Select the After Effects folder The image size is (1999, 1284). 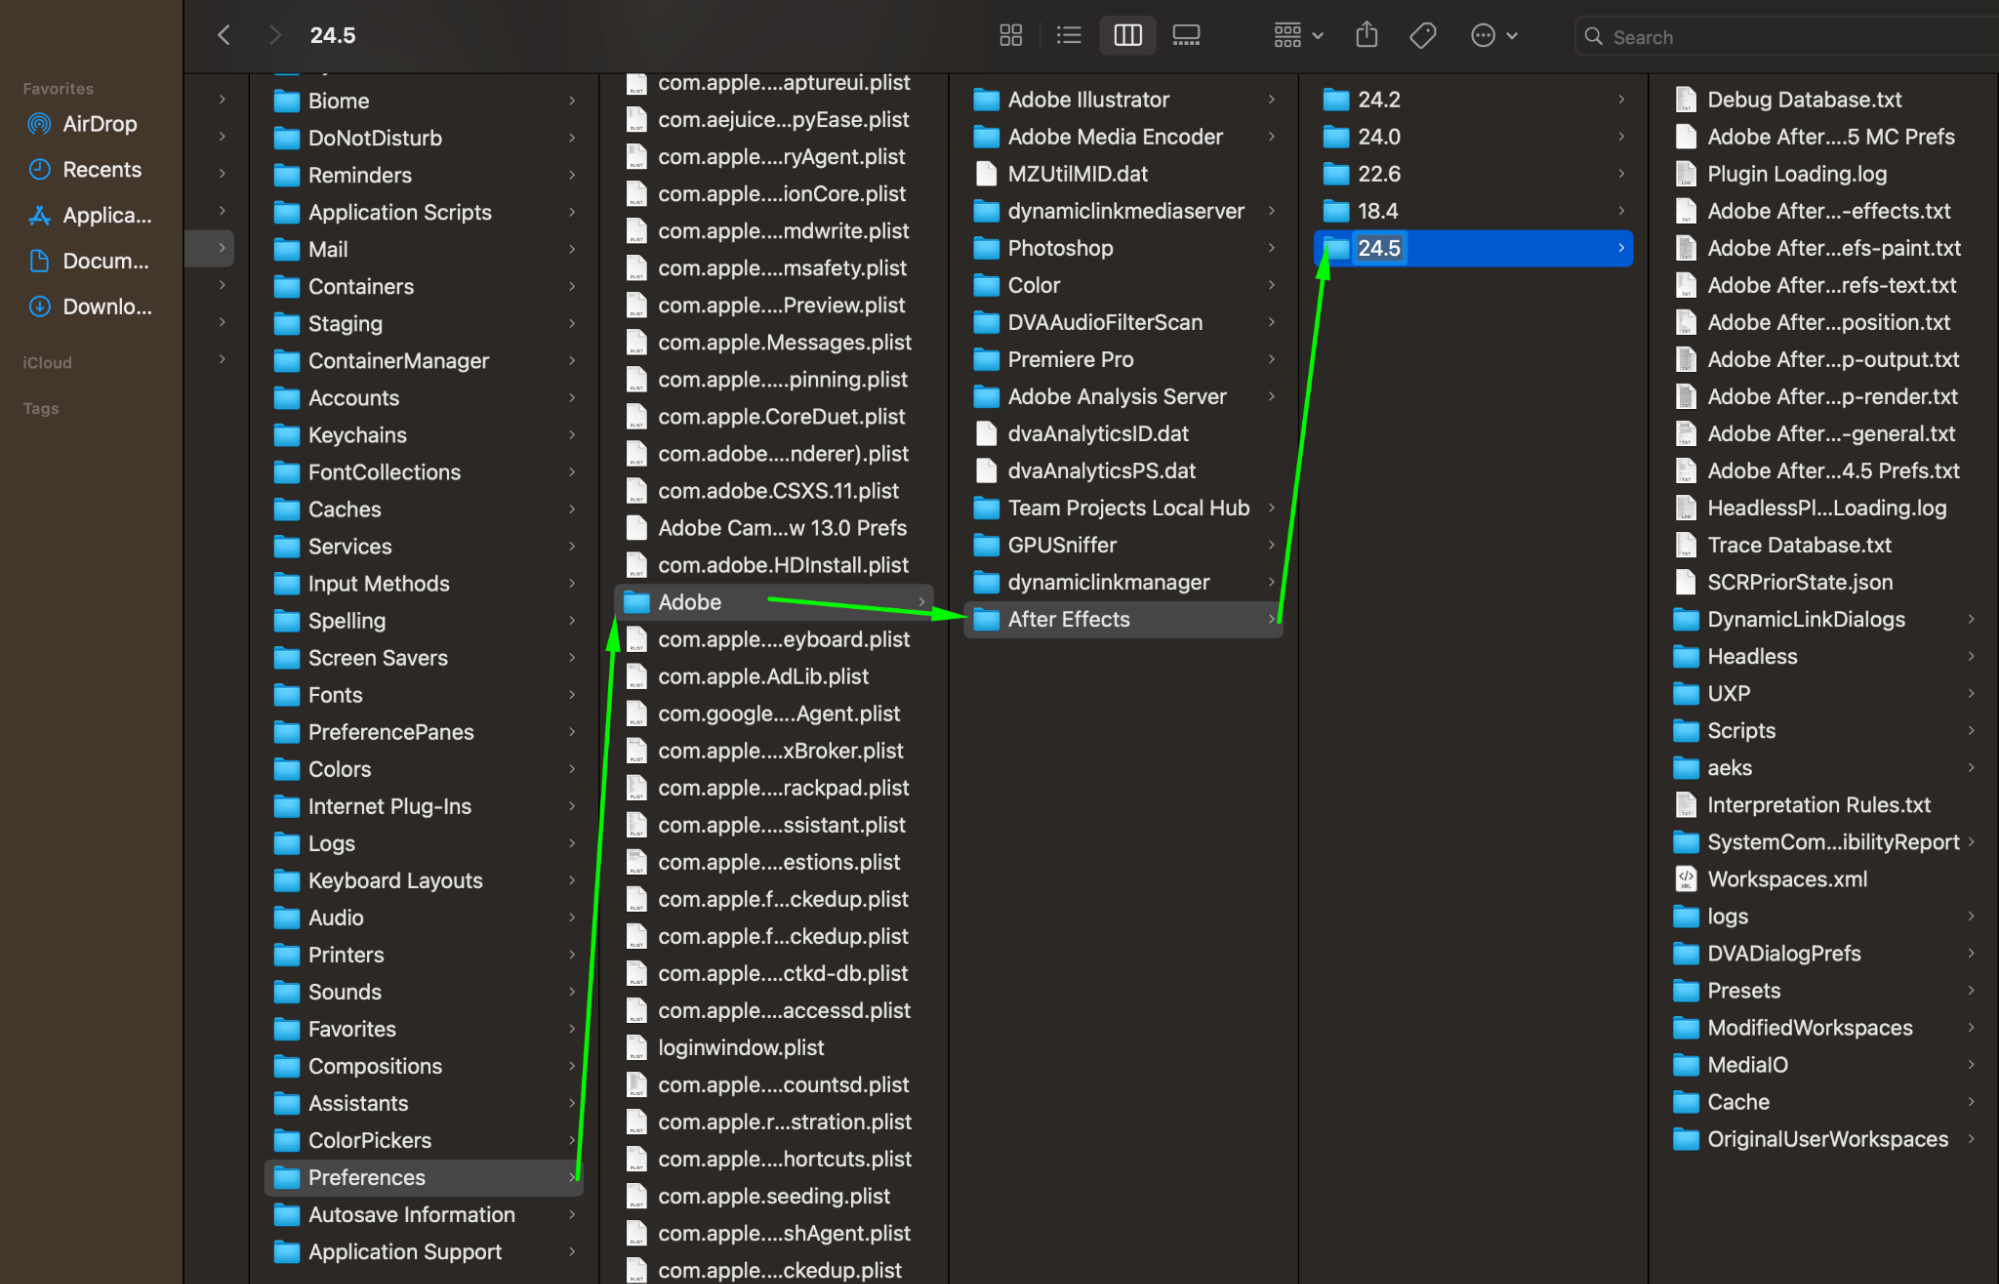1068,620
